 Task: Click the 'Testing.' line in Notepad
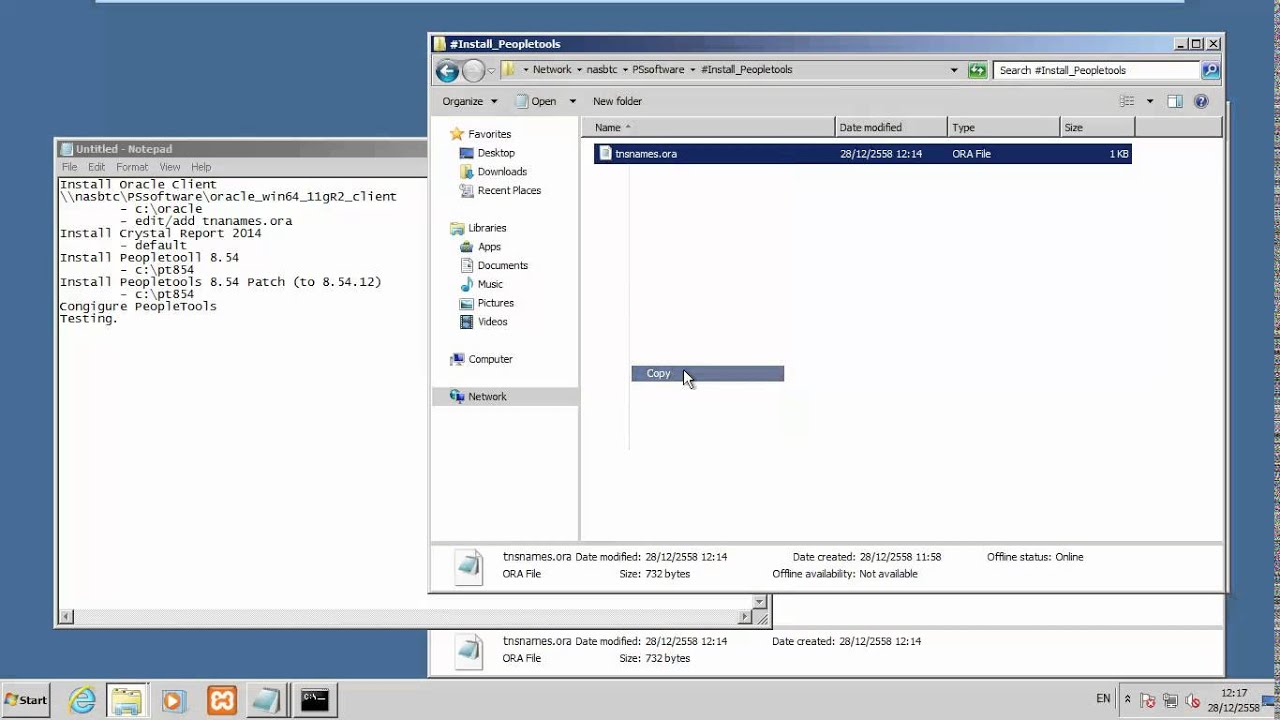[x=89, y=319]
